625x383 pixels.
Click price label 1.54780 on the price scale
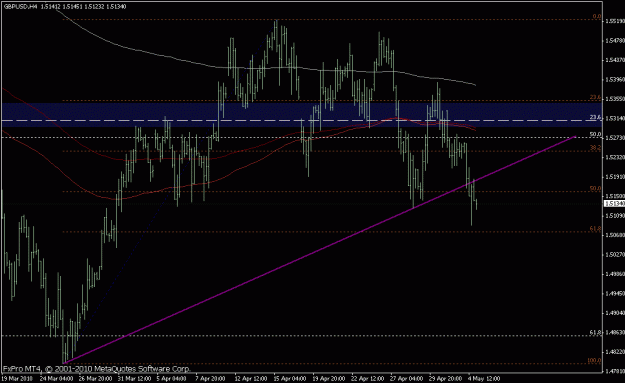point(615,41)
